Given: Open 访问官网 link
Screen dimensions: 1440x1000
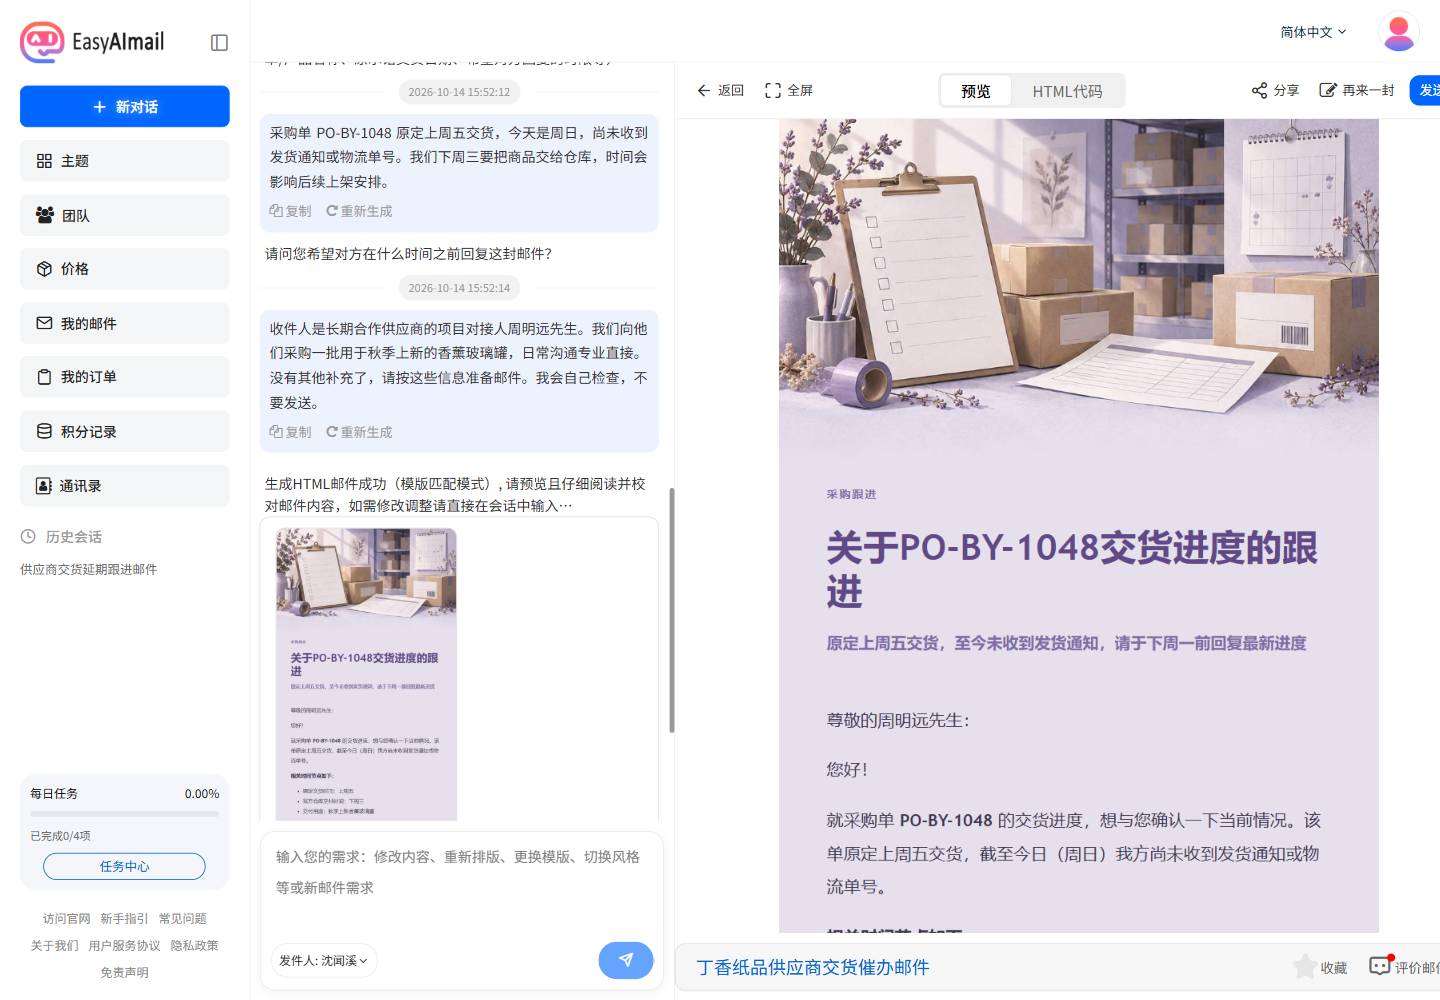Looking at the screenshot, I should click(x=66, y=918).
